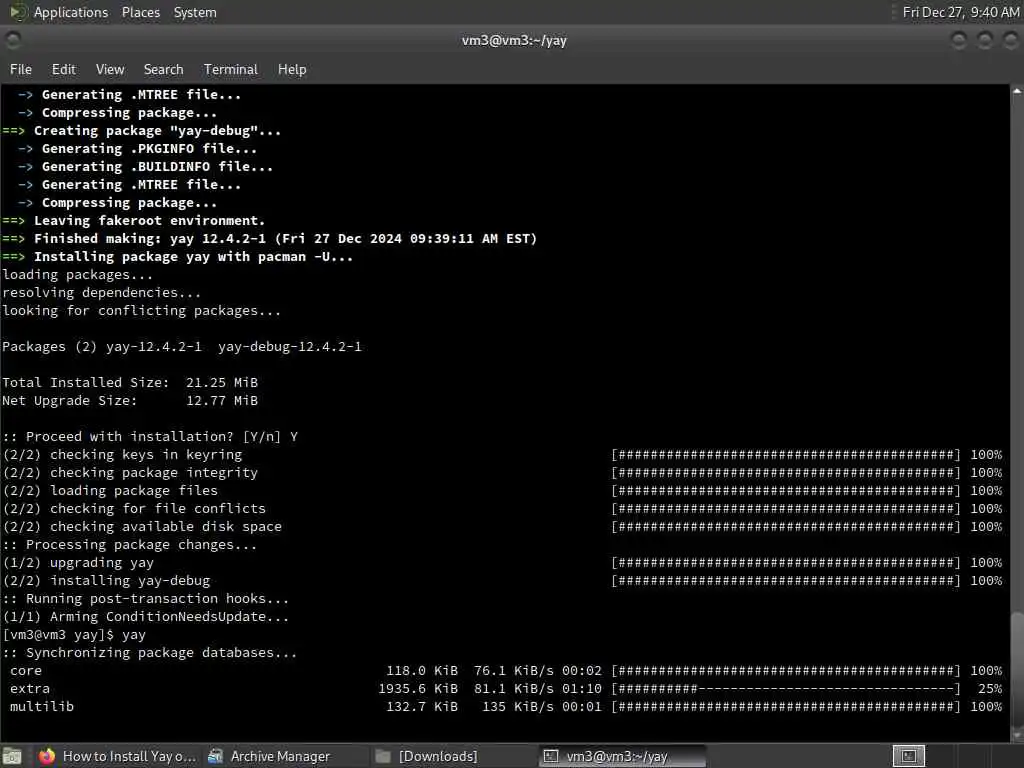1024x768 pixels.
Task: Click the 'multilib' database progress bar
Action: [786, 707]
